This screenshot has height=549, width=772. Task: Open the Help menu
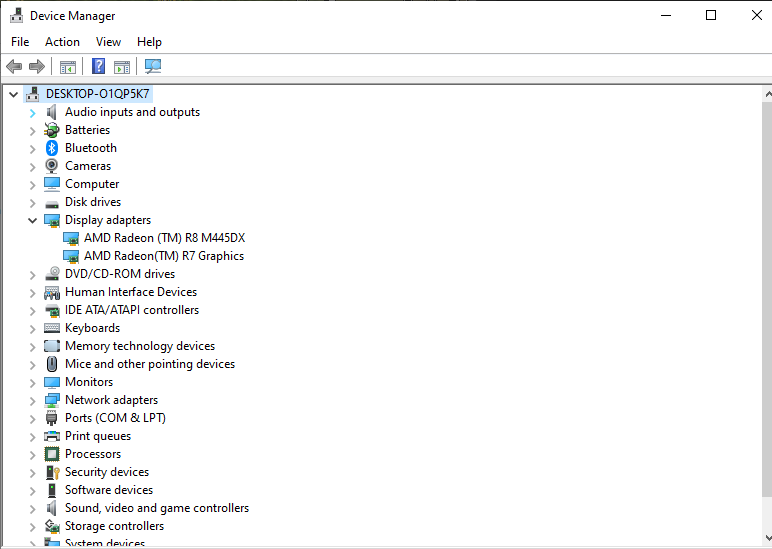(x=149, y=42)
